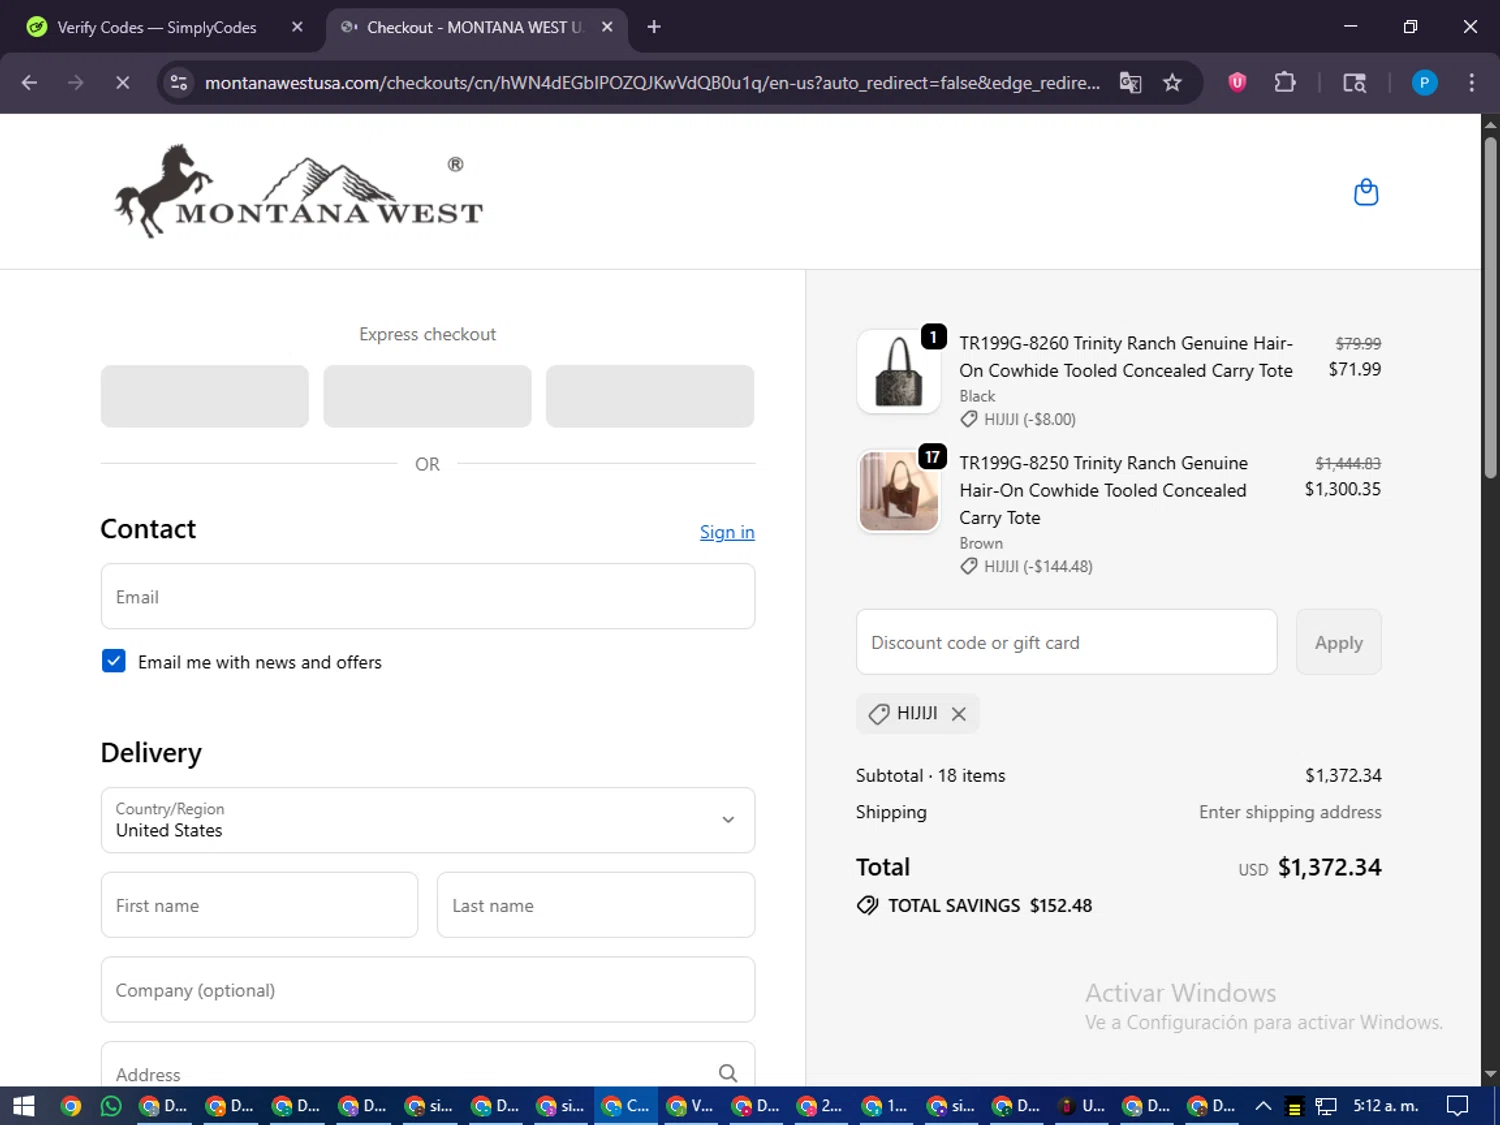Click the TOTAL SAVINGS $152.48 text
The height and width of the screenshot is (1125, 1500).
(990, 905)
